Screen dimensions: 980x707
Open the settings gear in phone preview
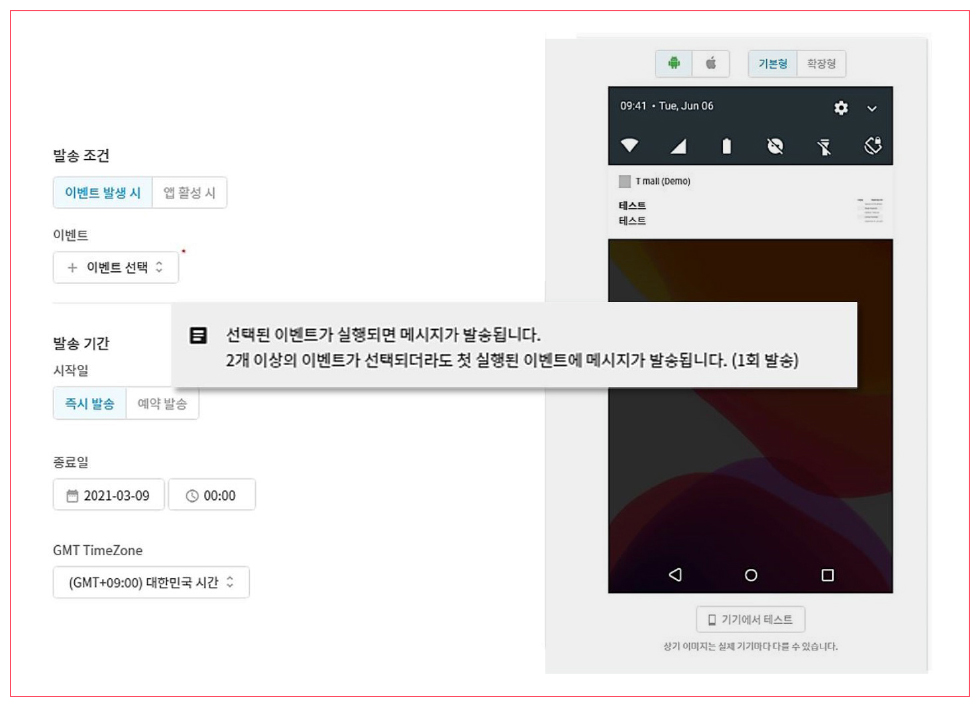[x=841, y=108]
